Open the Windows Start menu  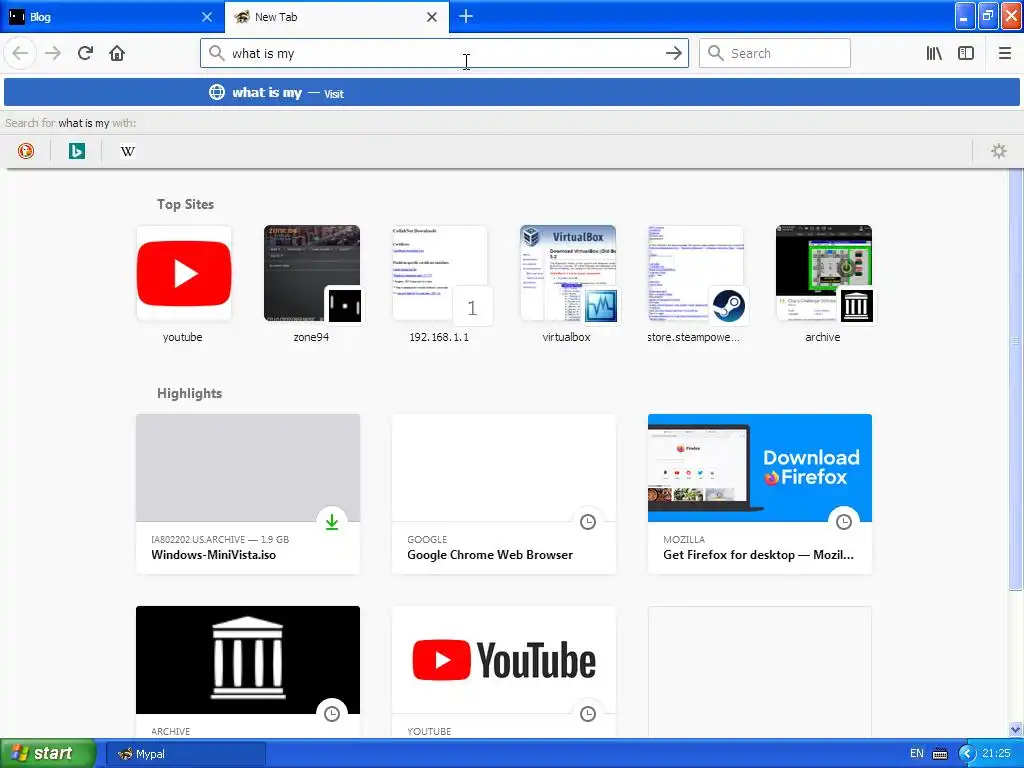(48, 754)
